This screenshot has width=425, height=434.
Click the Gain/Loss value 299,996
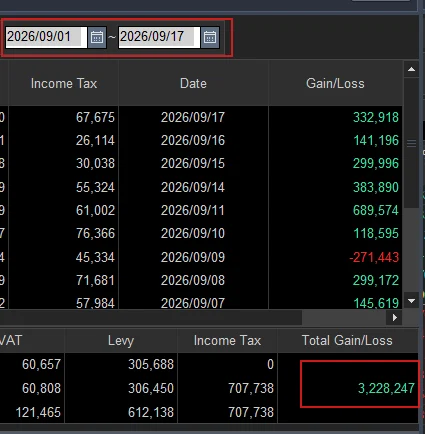pyautogui.click(x=376, y=163)
